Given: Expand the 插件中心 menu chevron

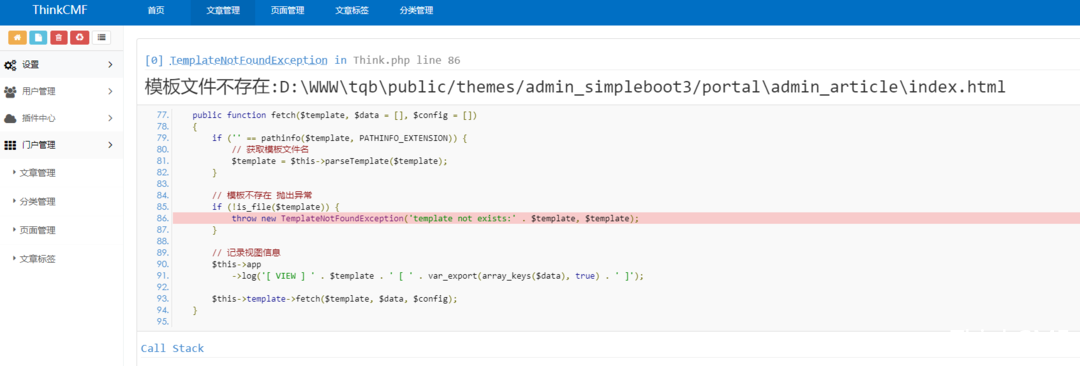Looking at the screenshot, I should 110,119.
